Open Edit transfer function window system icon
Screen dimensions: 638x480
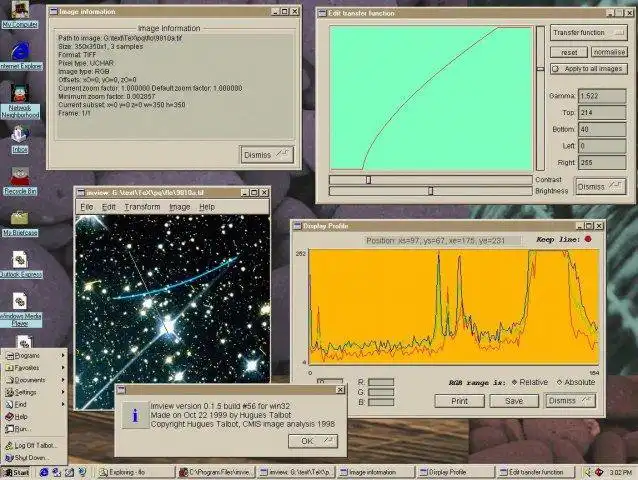tap(322, 13)
